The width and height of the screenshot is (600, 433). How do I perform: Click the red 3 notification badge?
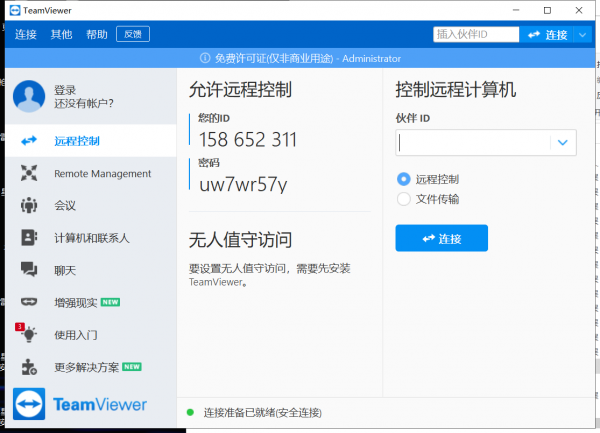click(x=20, y=327)
